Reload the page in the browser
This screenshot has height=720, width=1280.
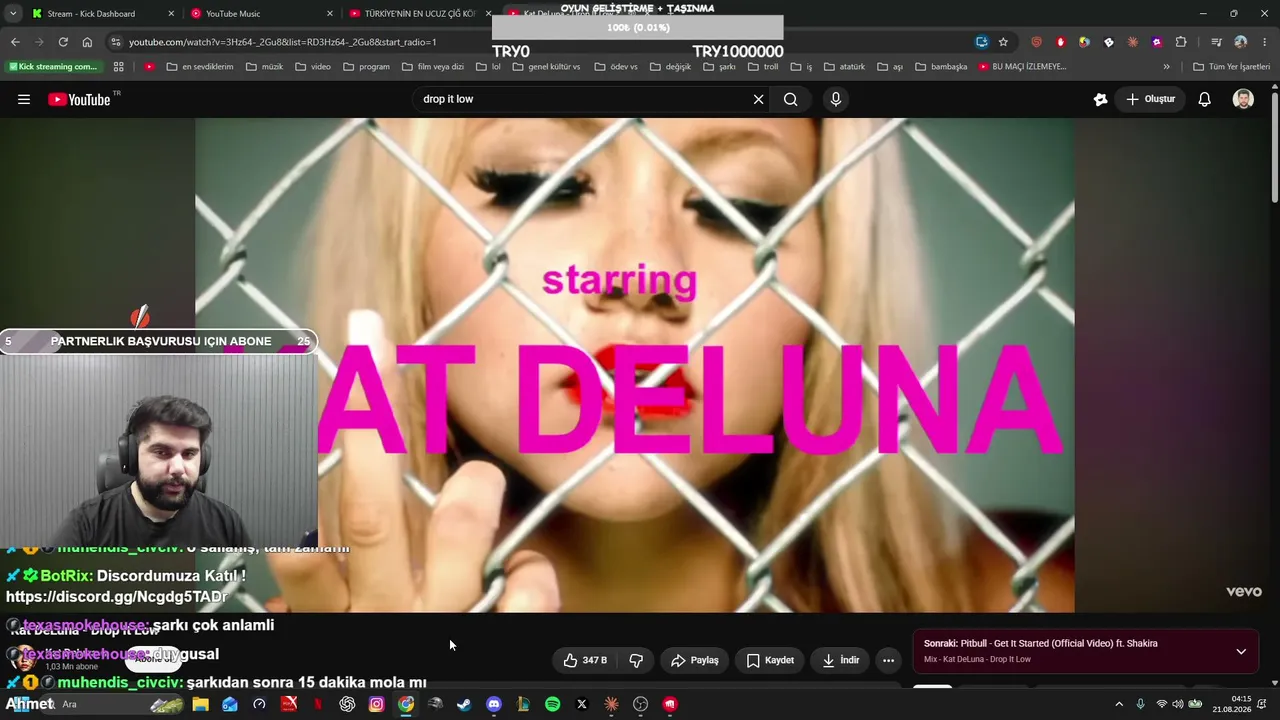click(x=63, y=42)
